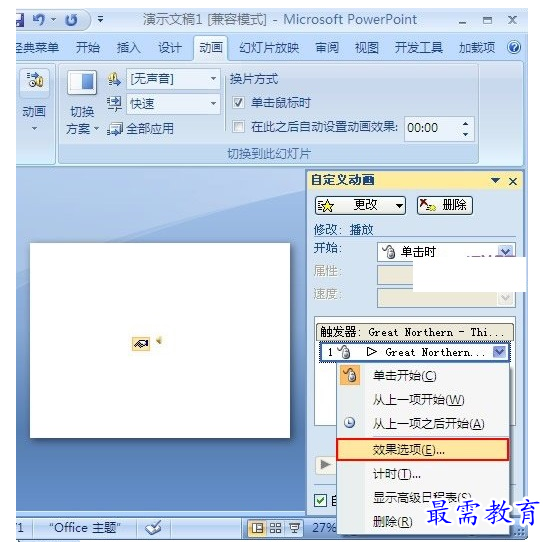Open the 设计 ribbon tab
This screenshot has width=548, height=544.
(x=170, y=47)
